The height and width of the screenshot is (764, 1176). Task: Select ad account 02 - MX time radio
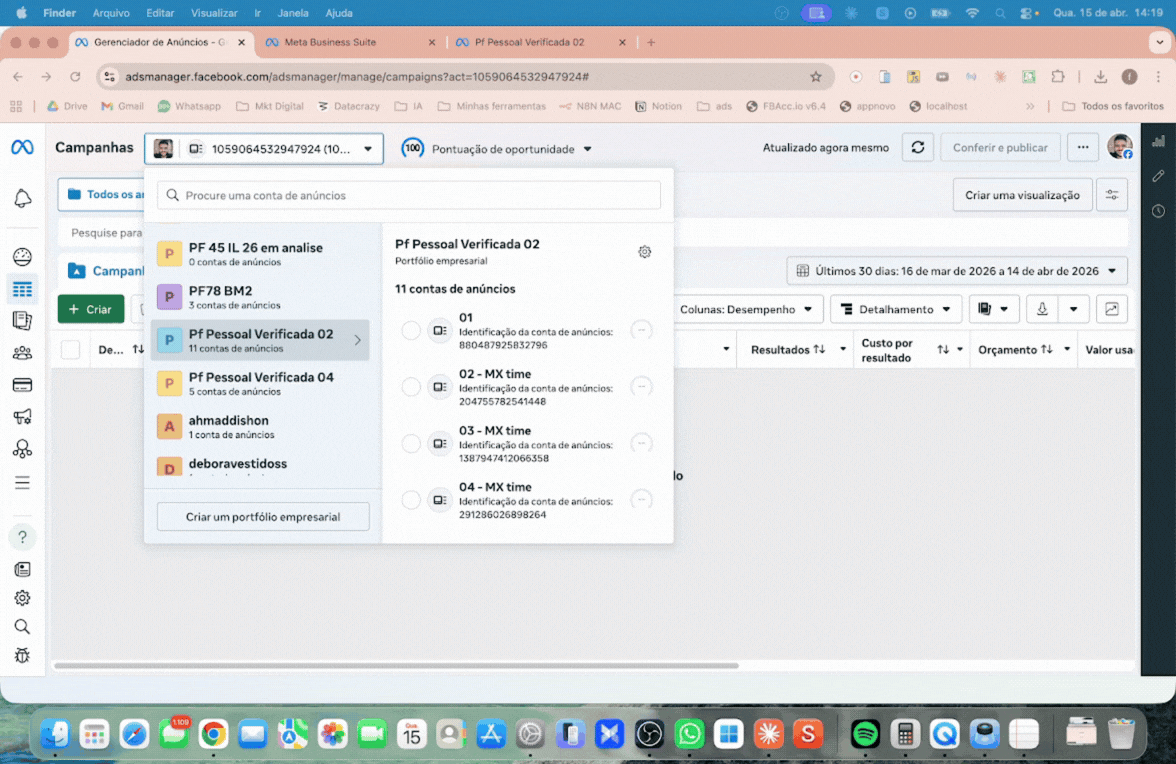pos(410,387)
